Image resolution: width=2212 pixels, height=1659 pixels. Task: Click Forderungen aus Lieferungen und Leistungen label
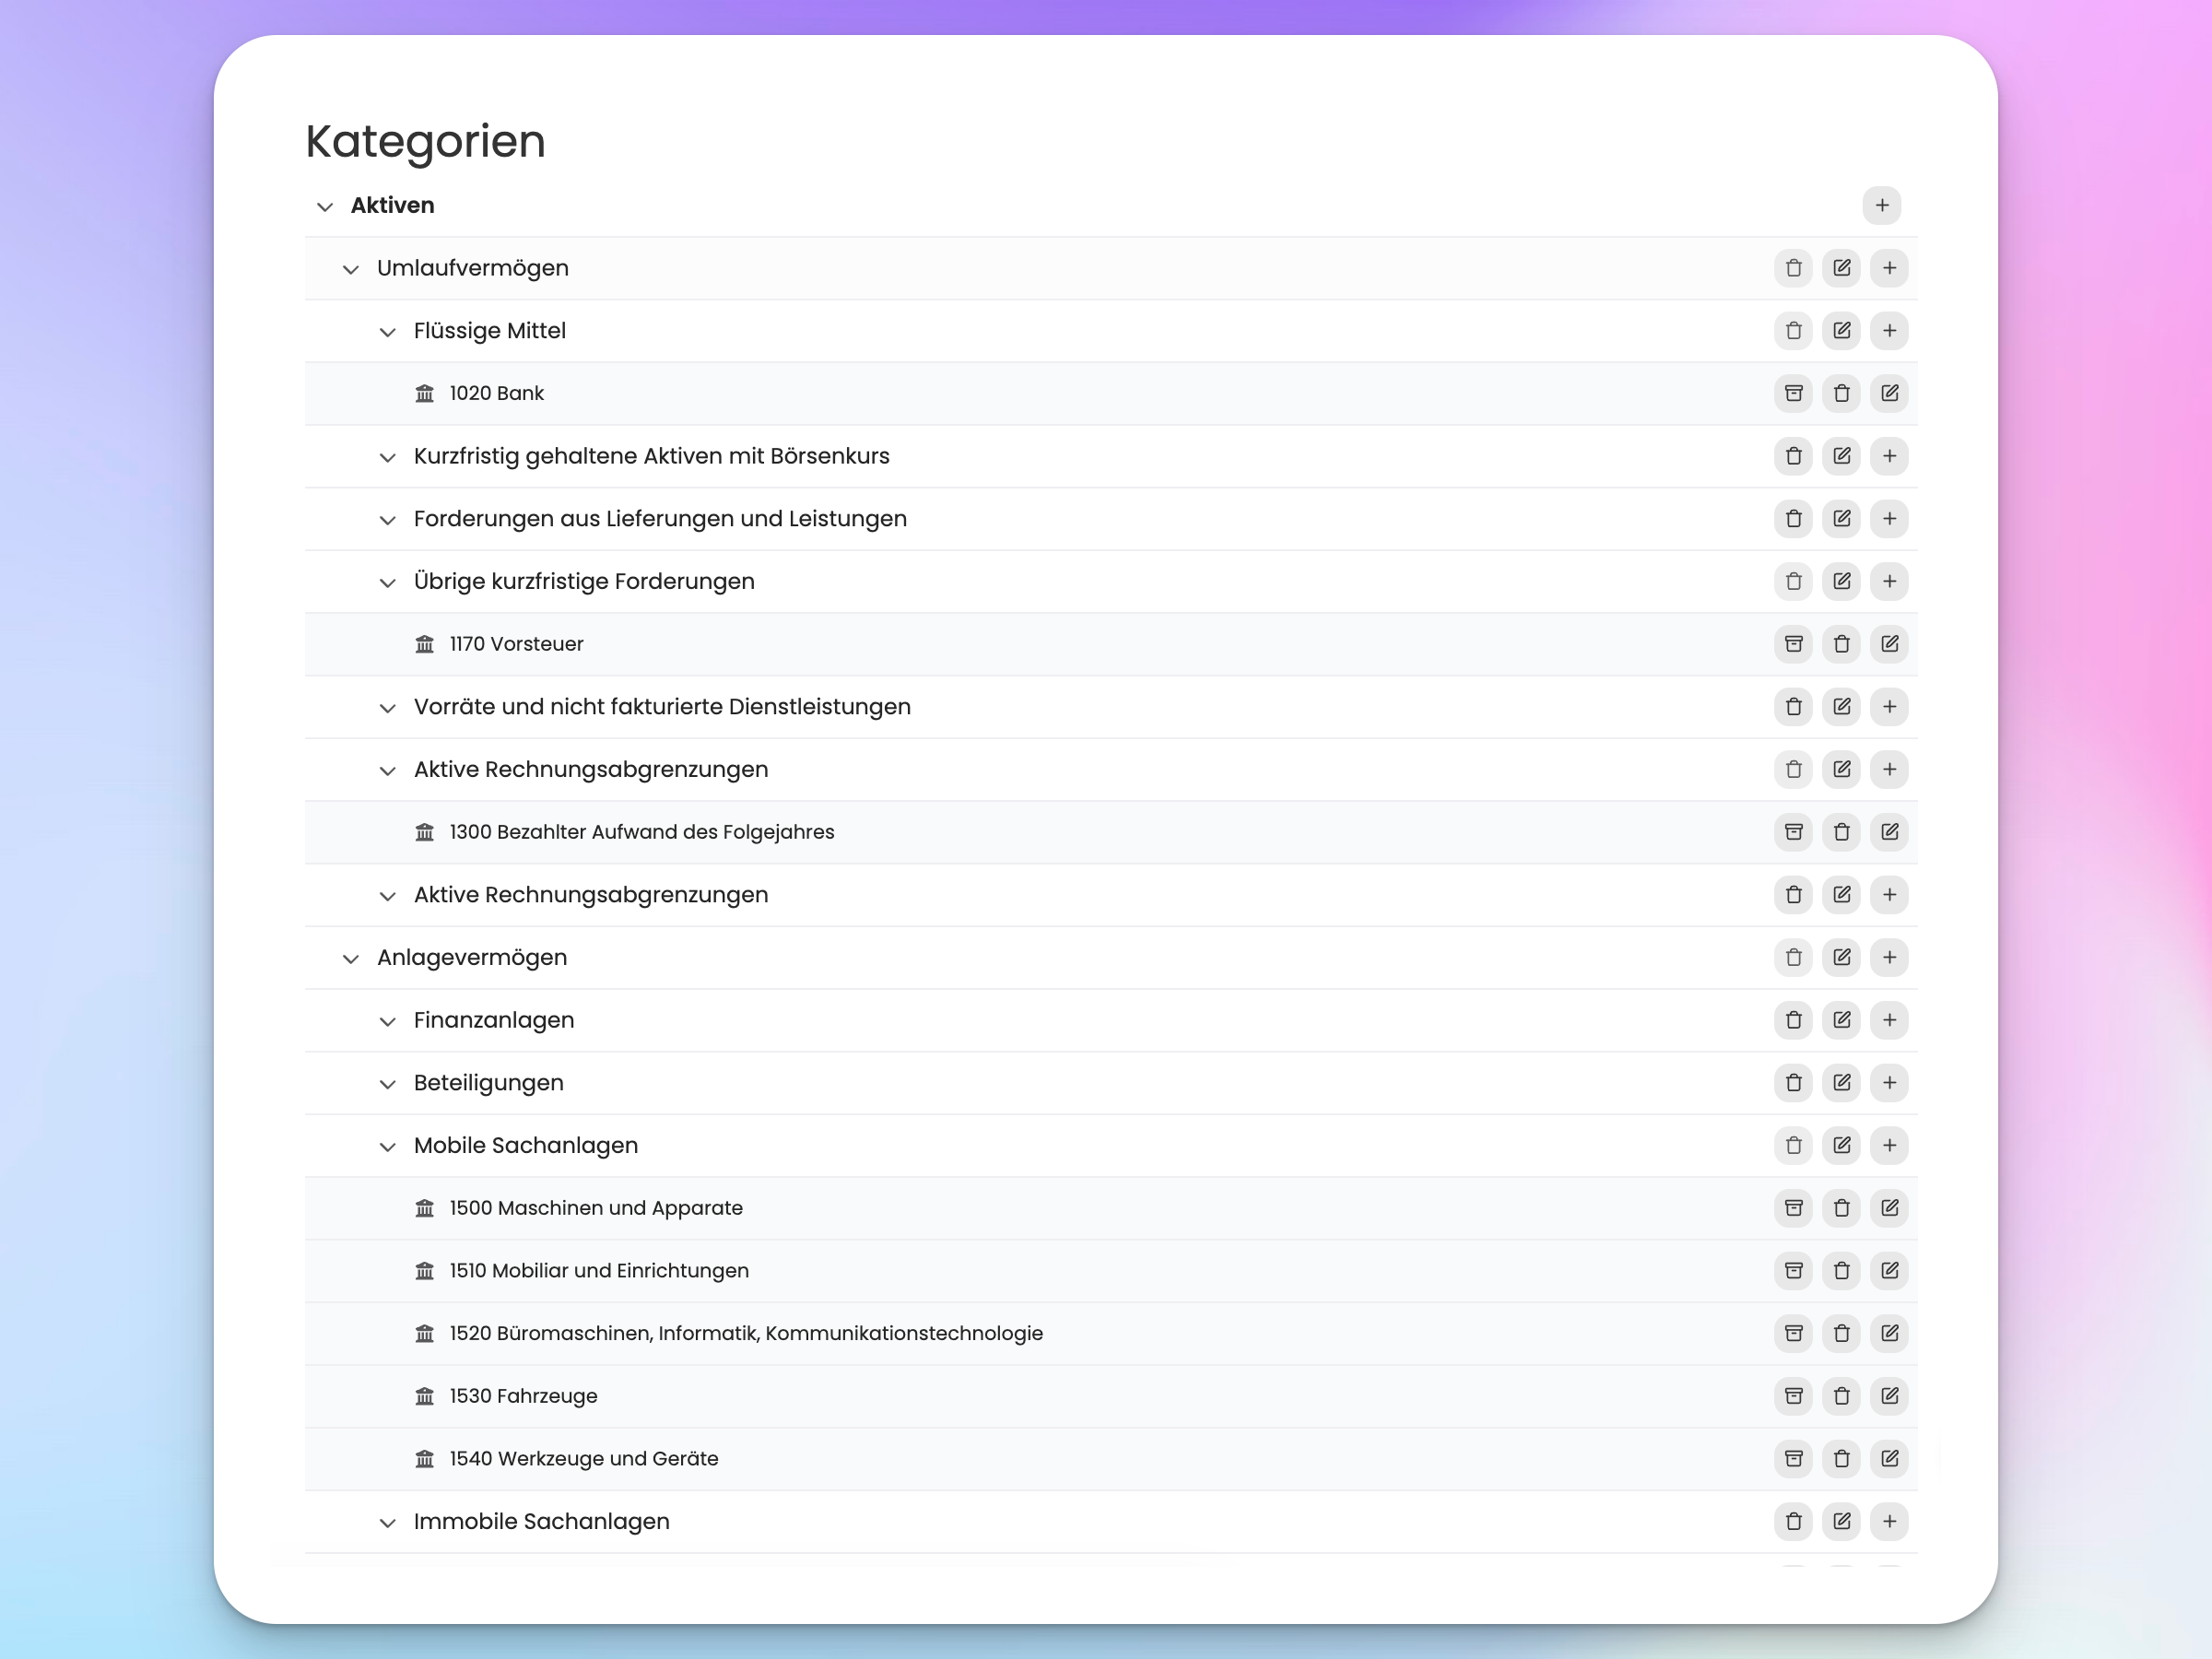[660, 519]
